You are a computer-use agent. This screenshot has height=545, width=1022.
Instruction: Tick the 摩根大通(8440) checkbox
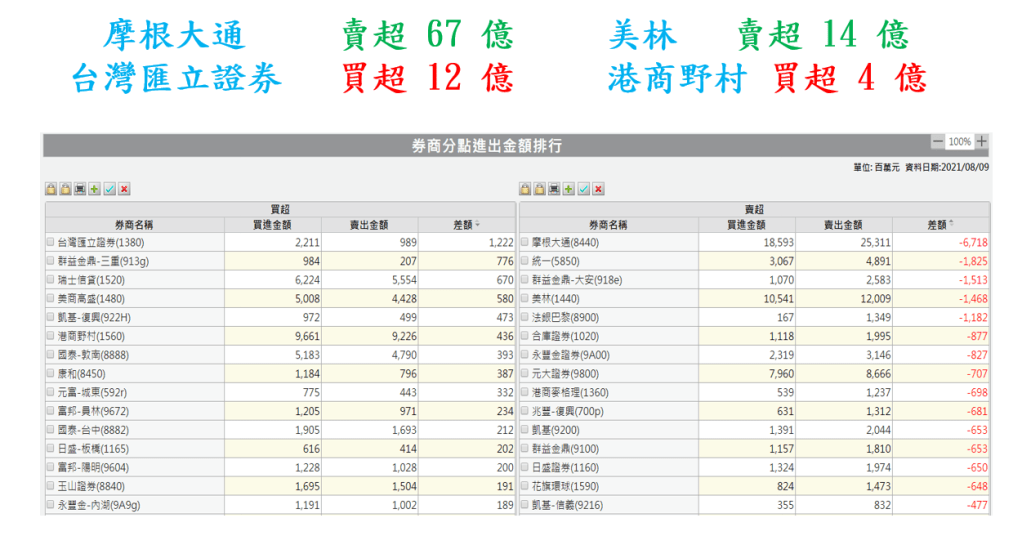(525, 242)
